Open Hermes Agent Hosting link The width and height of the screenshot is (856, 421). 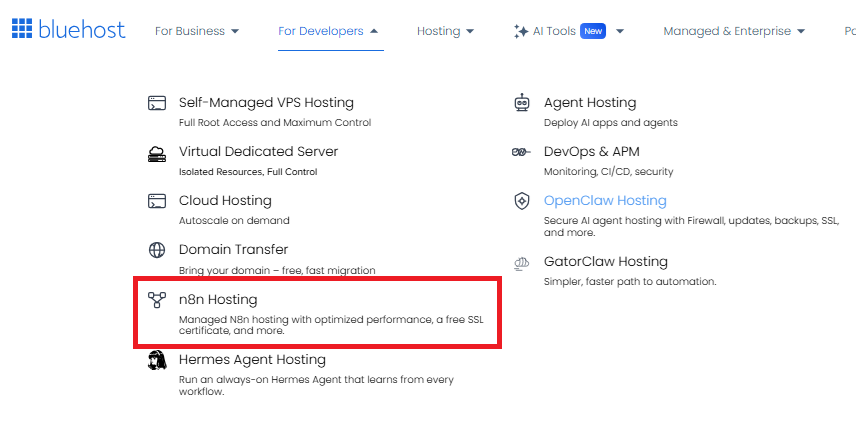pos(252,360)
